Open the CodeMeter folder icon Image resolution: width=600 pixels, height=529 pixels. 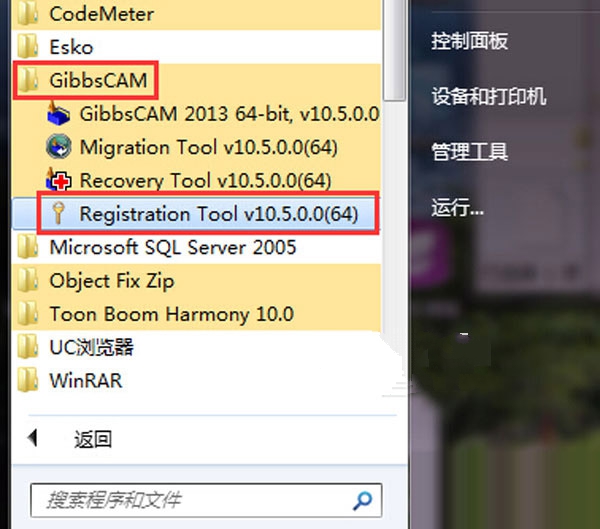click(x=28, y=14)
